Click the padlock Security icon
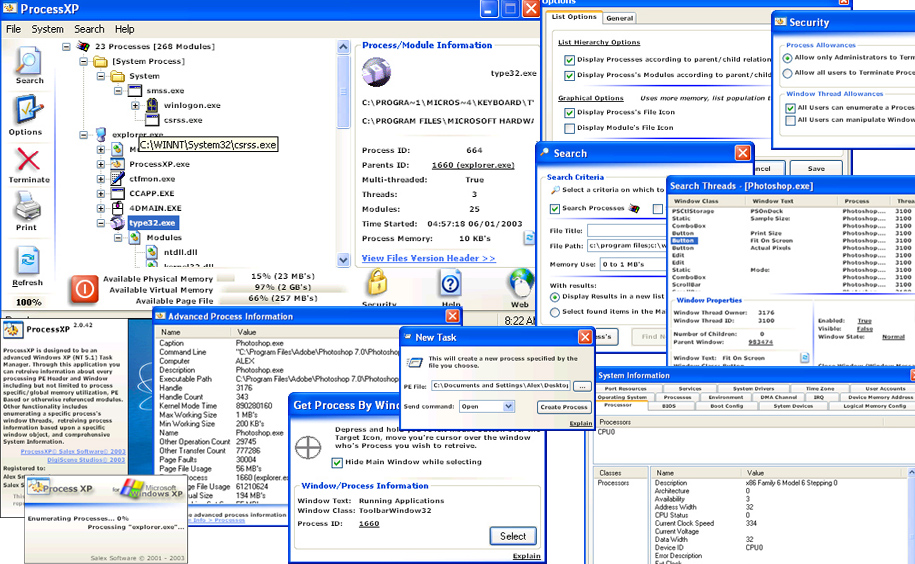Image resolution: width=915 pixels, height=564 pixels. [x=378, y=284]
